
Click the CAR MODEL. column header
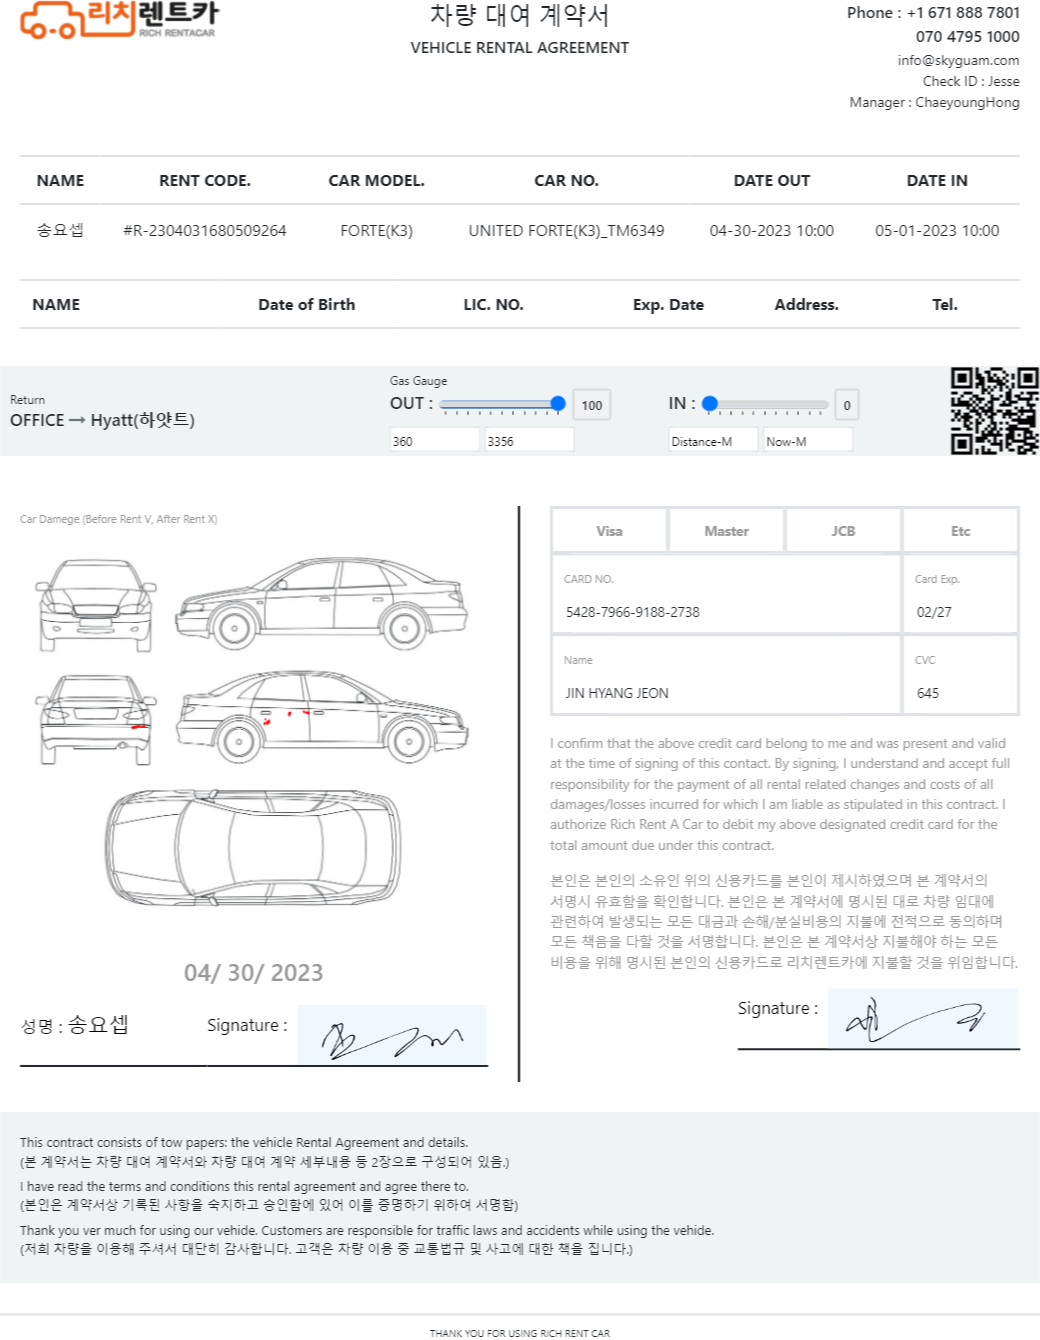point(376,181)
